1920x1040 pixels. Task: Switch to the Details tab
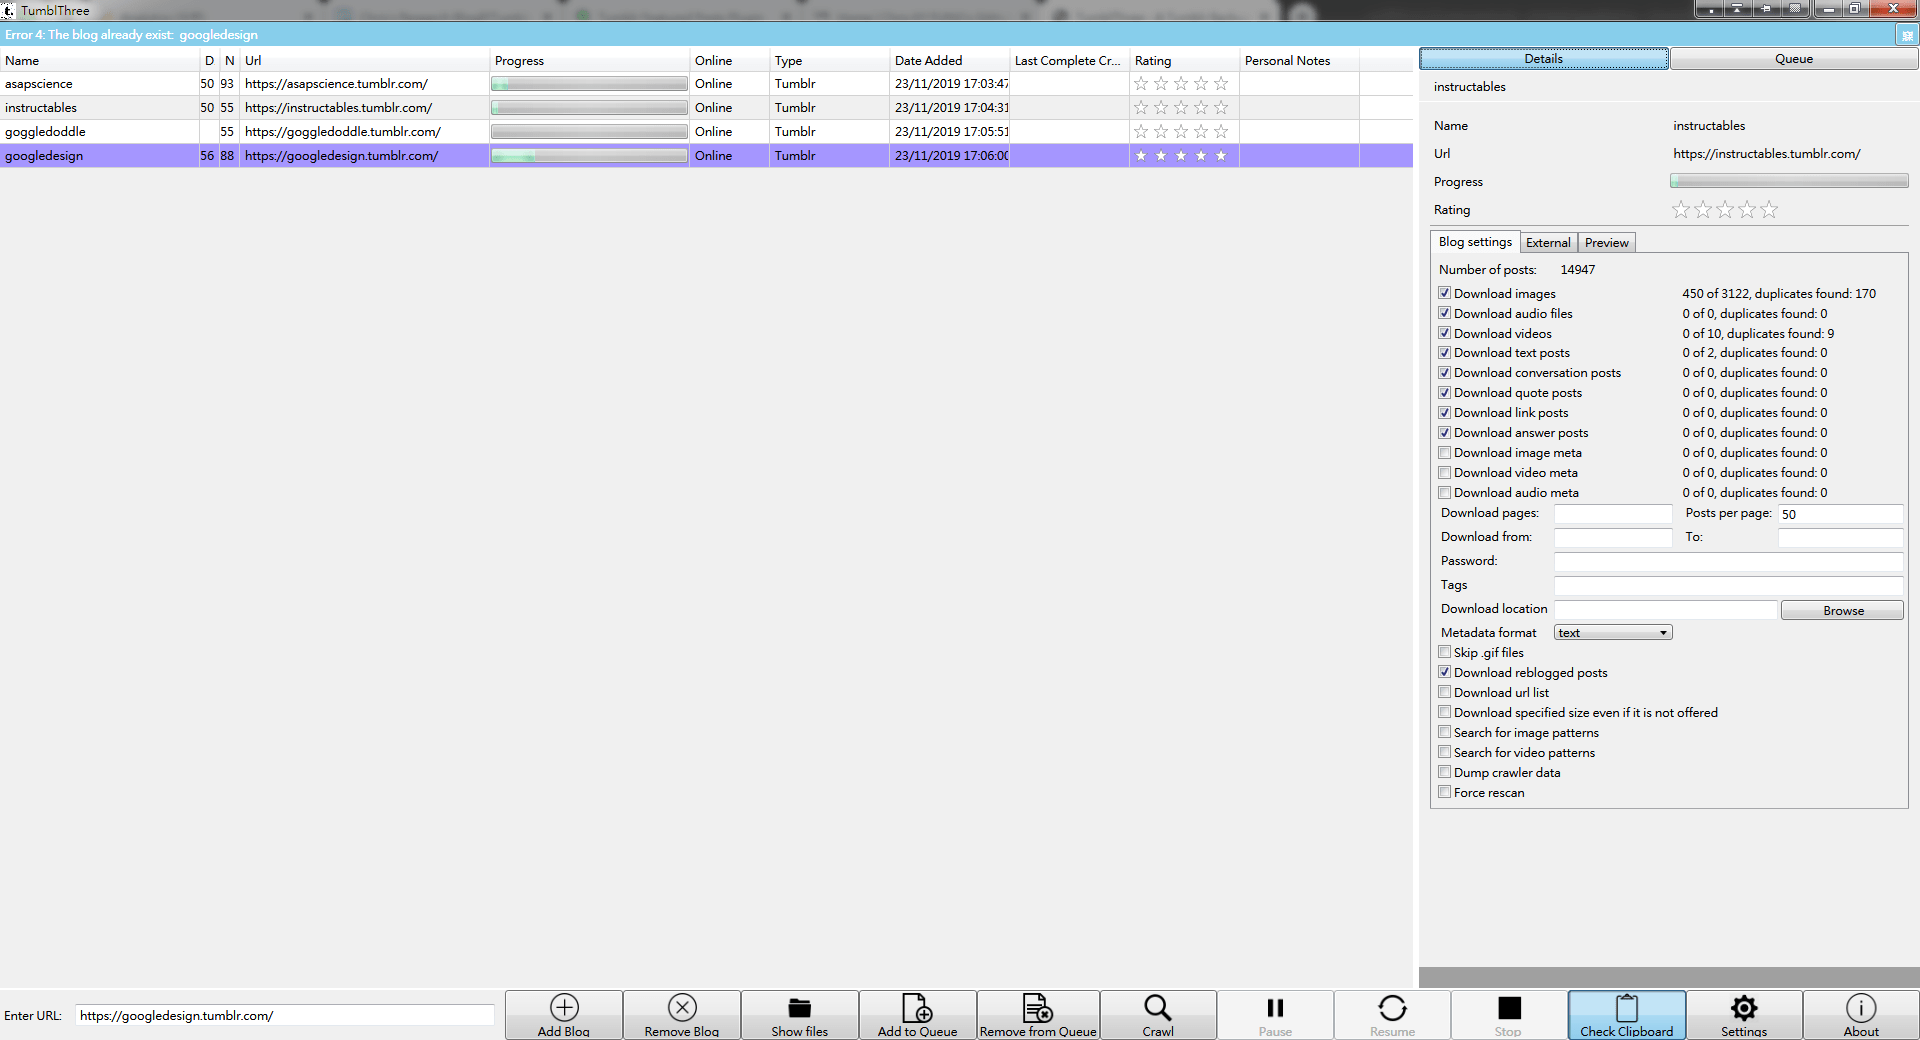tap(1543, 59)
